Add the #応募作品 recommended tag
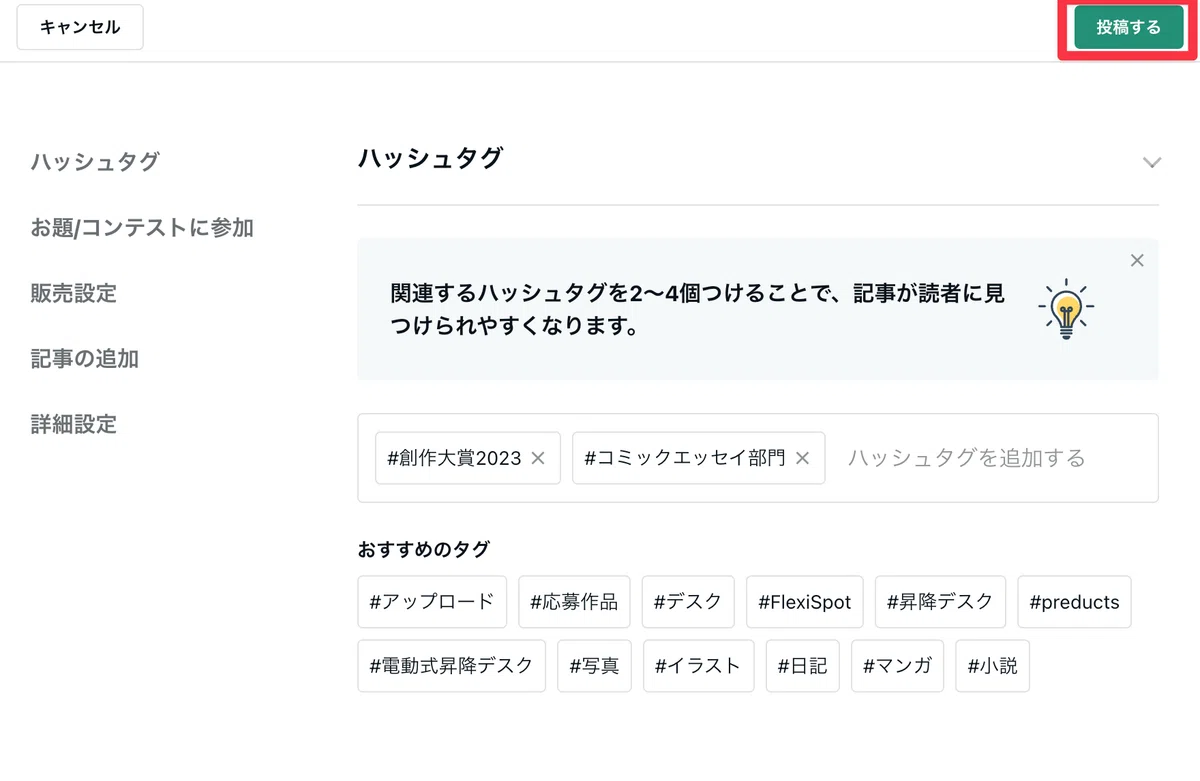Screen dimensions: 1200x781 click(x=574, y=602)
